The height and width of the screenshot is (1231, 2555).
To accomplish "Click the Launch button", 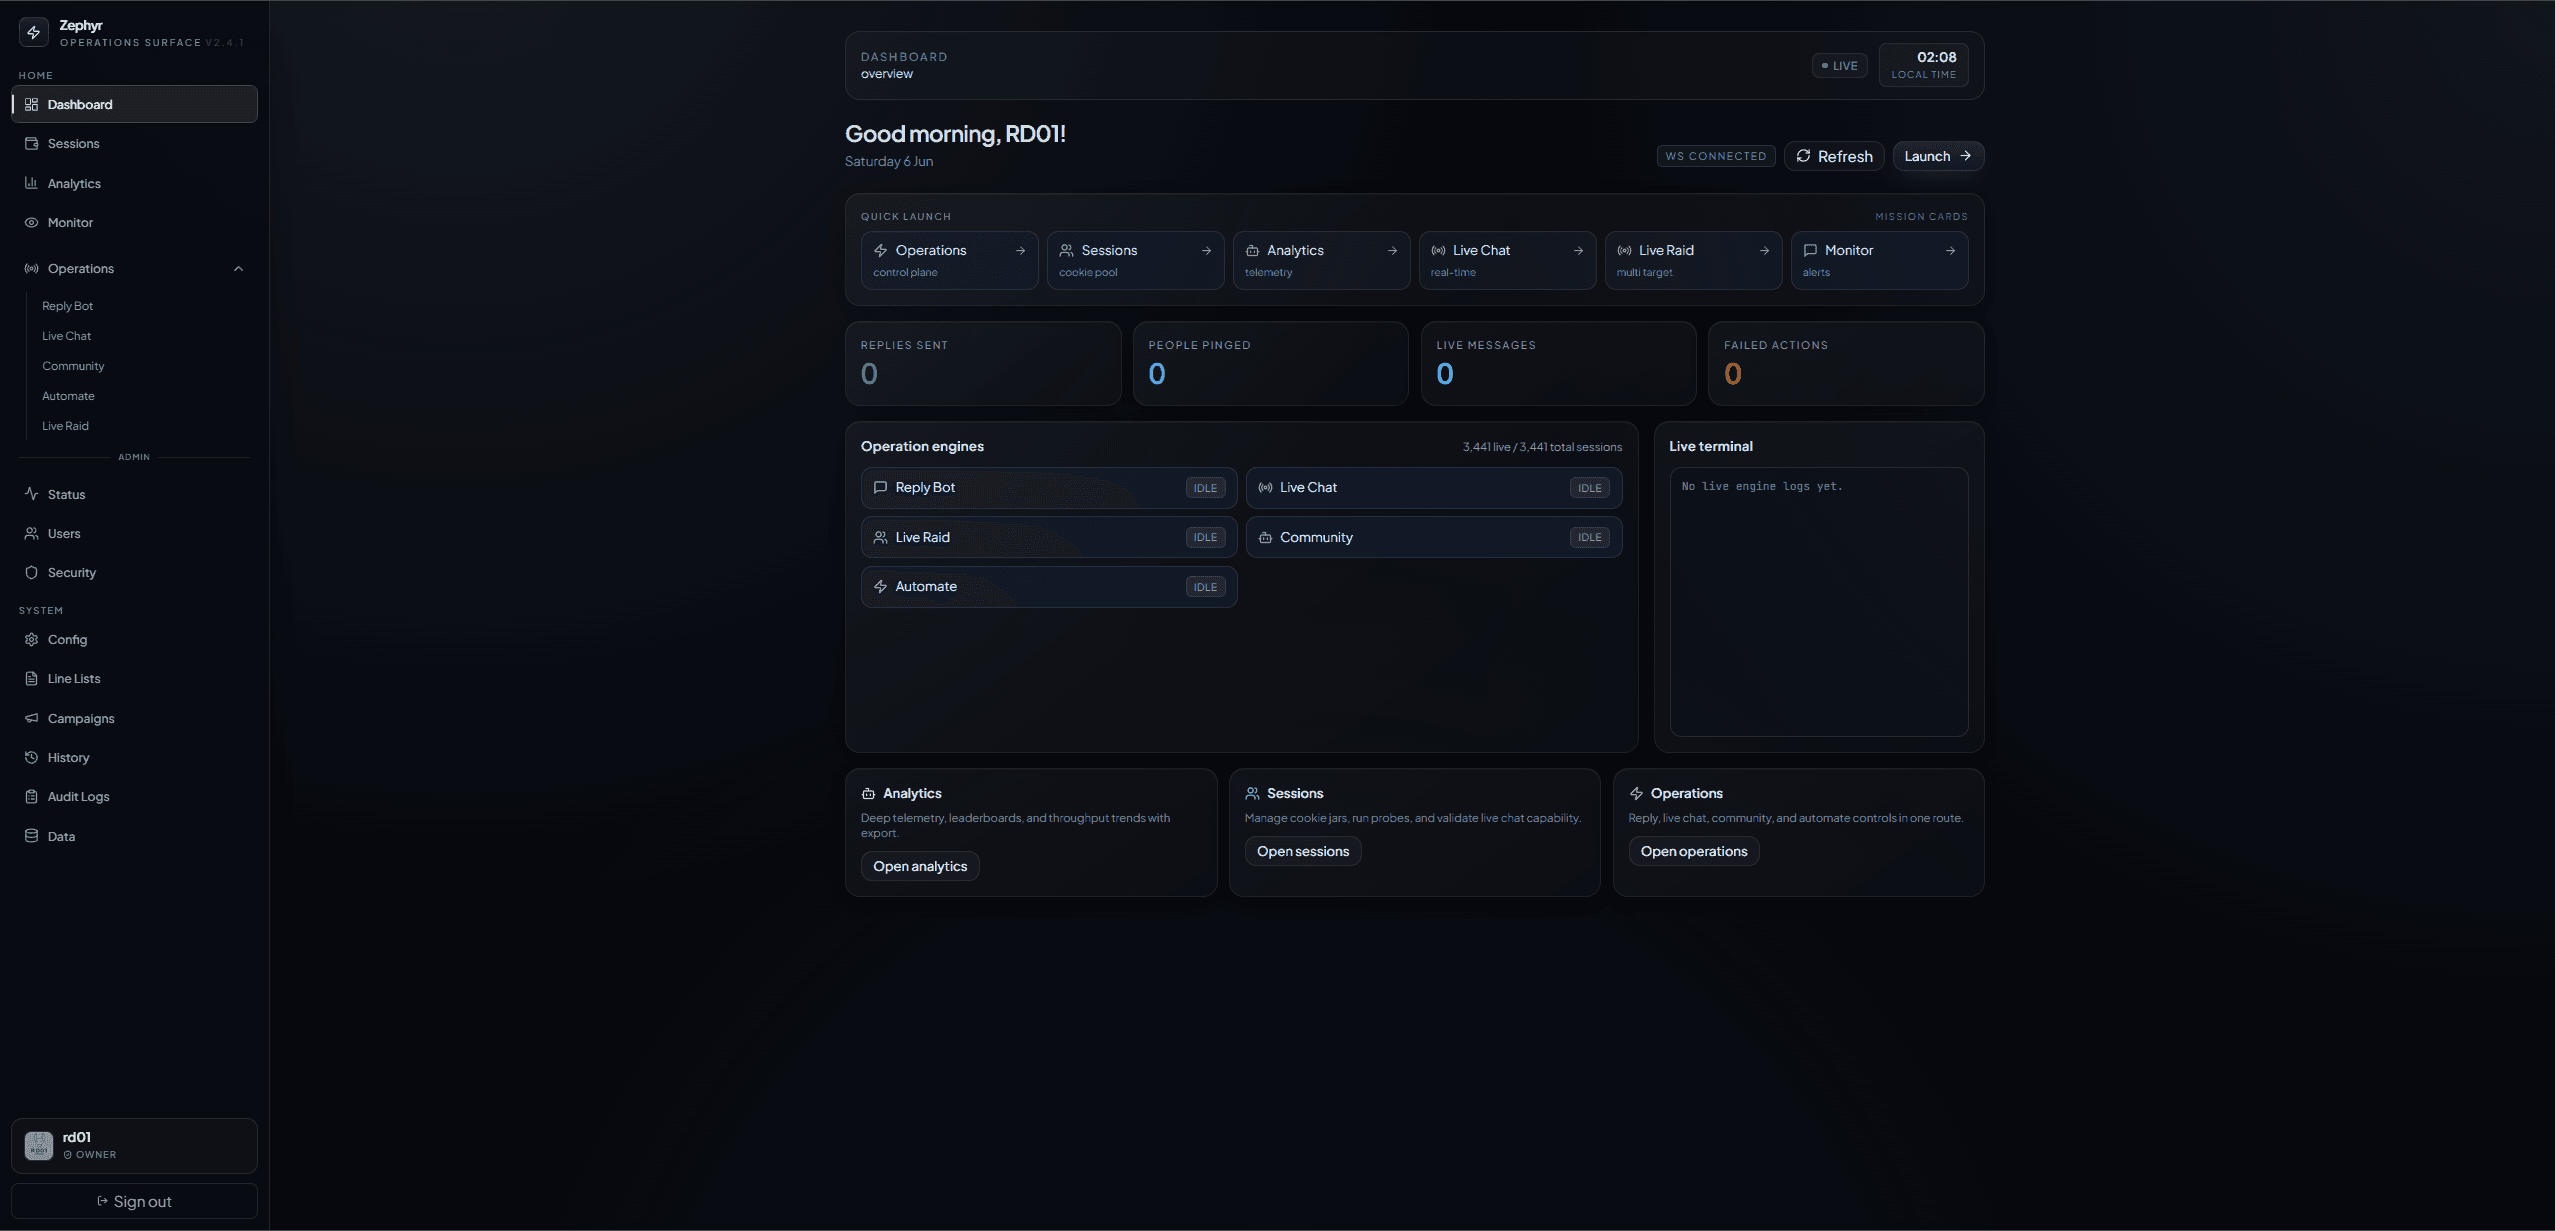I will (1938, 156).
